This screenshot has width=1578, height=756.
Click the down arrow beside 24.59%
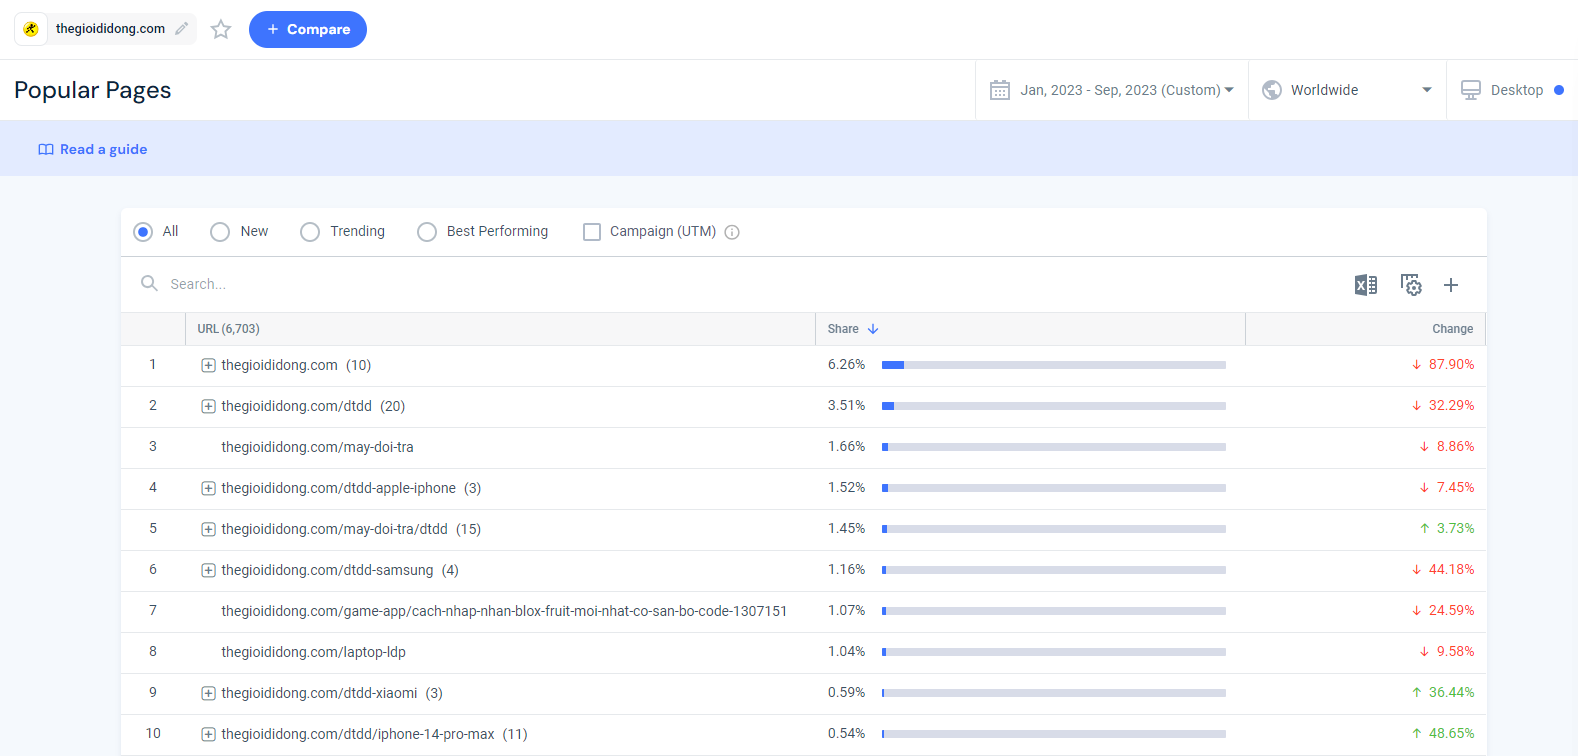point(1416,611)
